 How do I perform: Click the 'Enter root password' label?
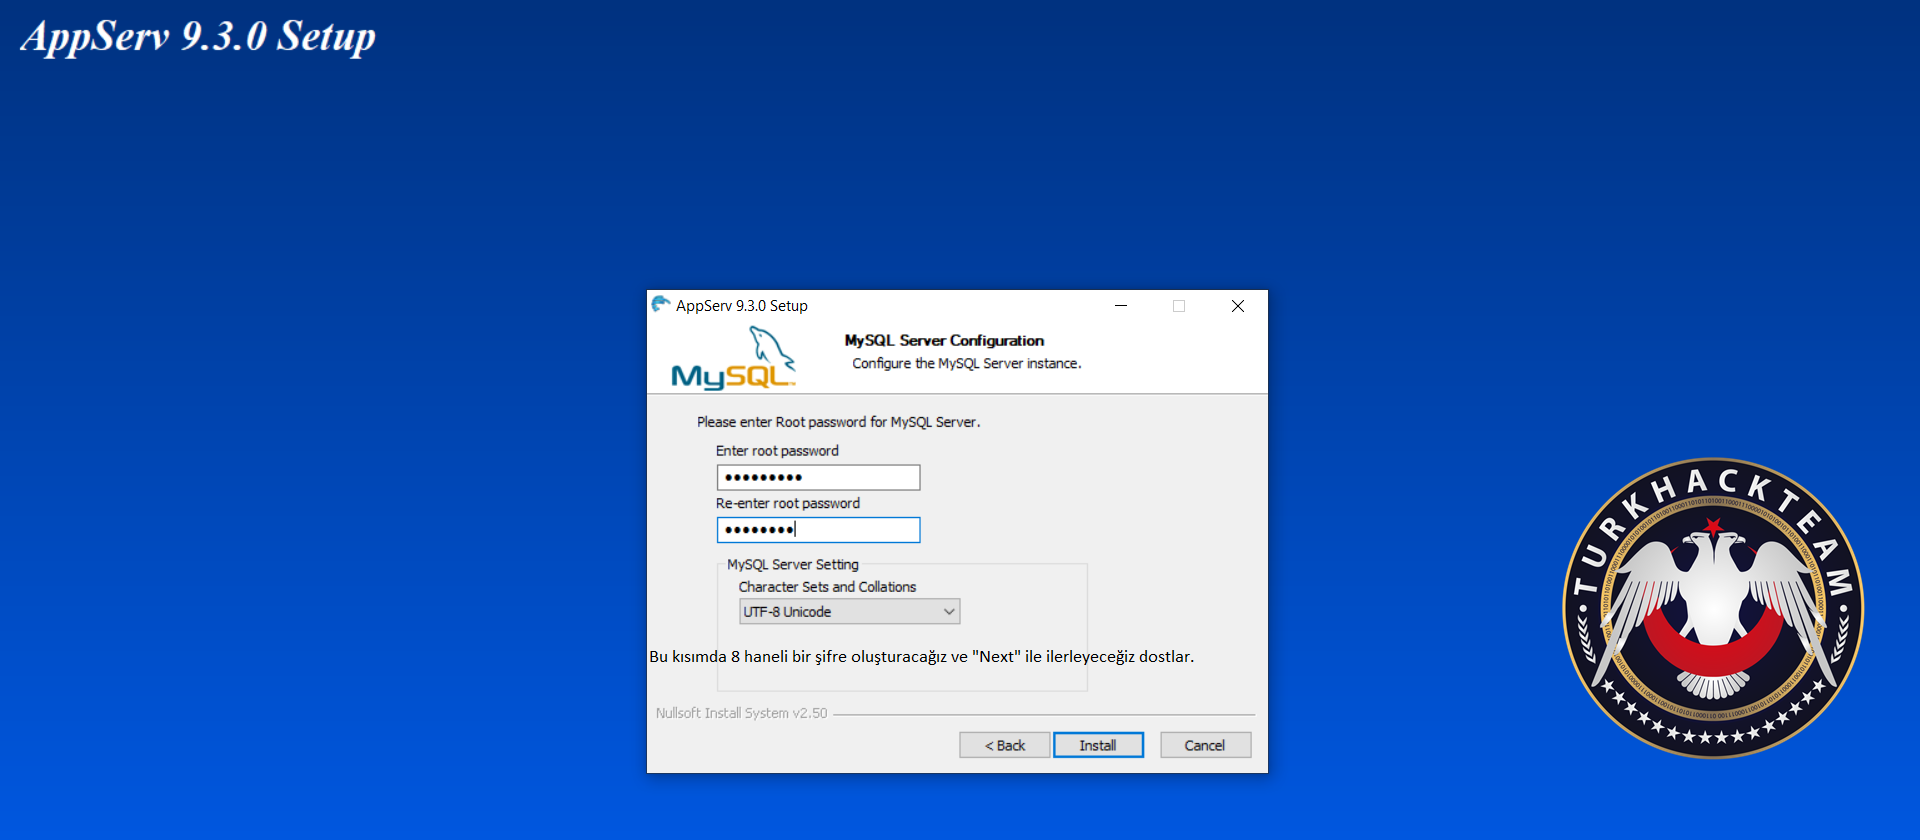[777, 451]
